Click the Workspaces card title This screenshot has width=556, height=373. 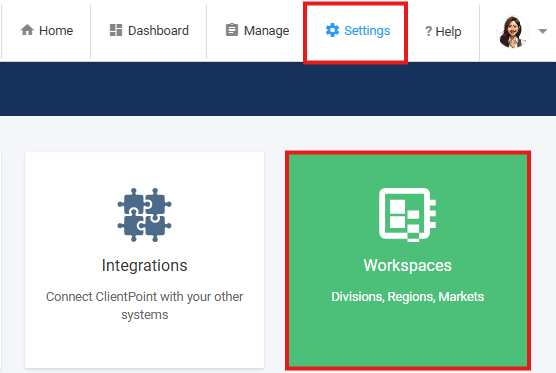click(407, 266)
